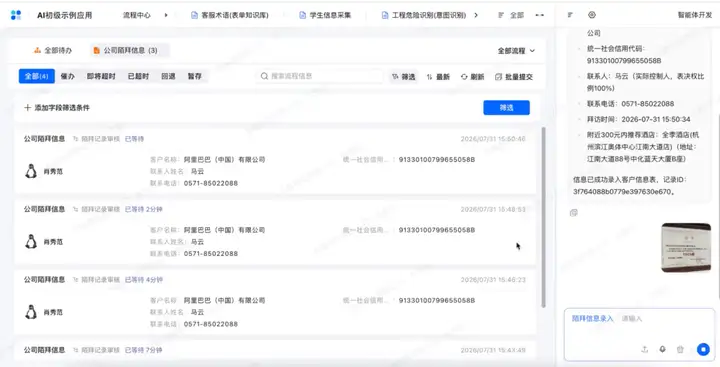Sort by 最新
The height and width of the screenshot is (367, 720).
point(438,77)
